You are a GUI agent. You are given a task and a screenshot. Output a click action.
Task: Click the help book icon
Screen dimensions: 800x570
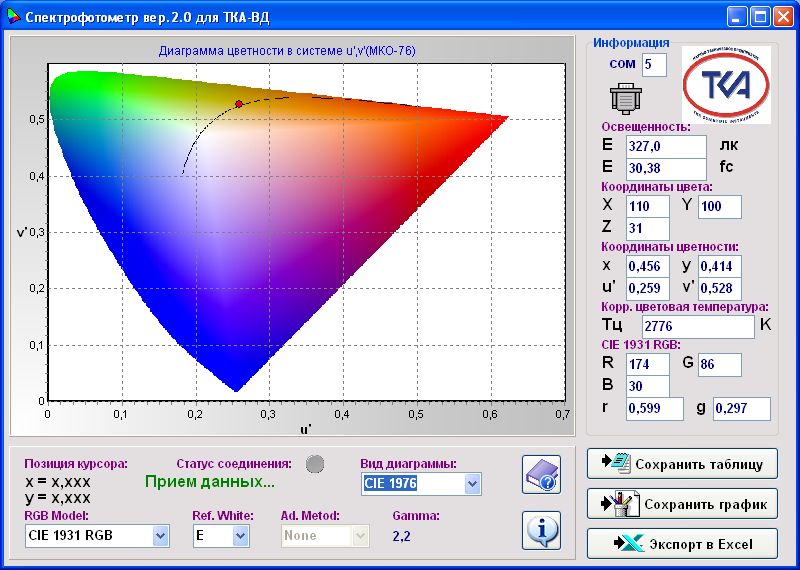pyautogui.click(x=541, y=474)
